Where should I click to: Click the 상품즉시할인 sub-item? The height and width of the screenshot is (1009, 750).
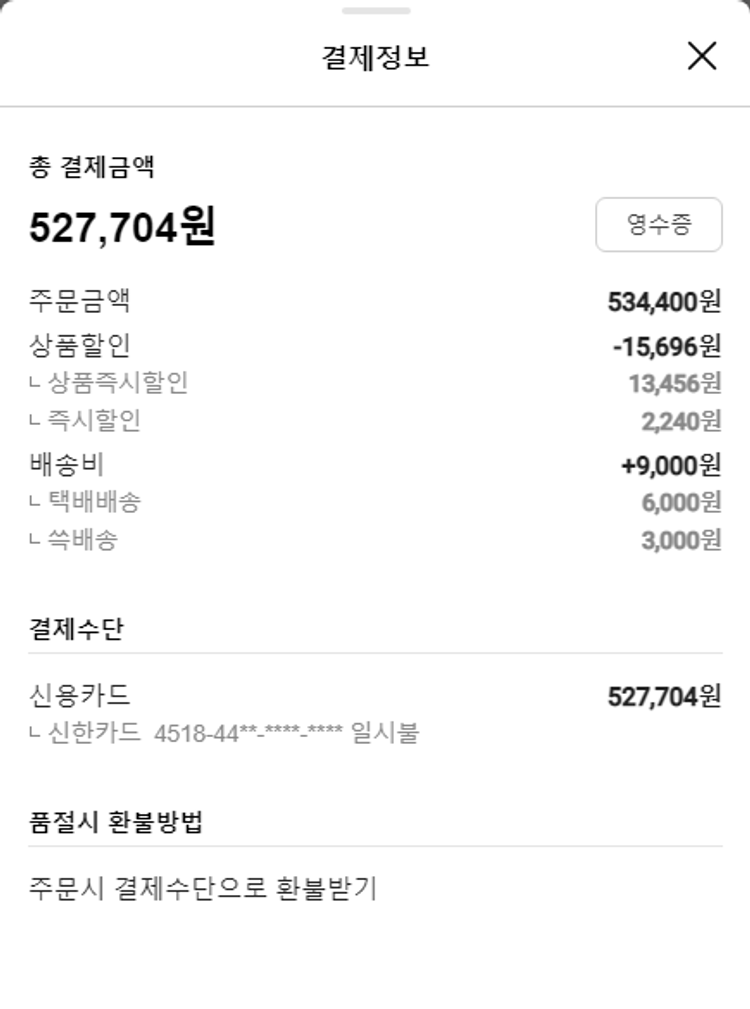[x=117, y=383]
